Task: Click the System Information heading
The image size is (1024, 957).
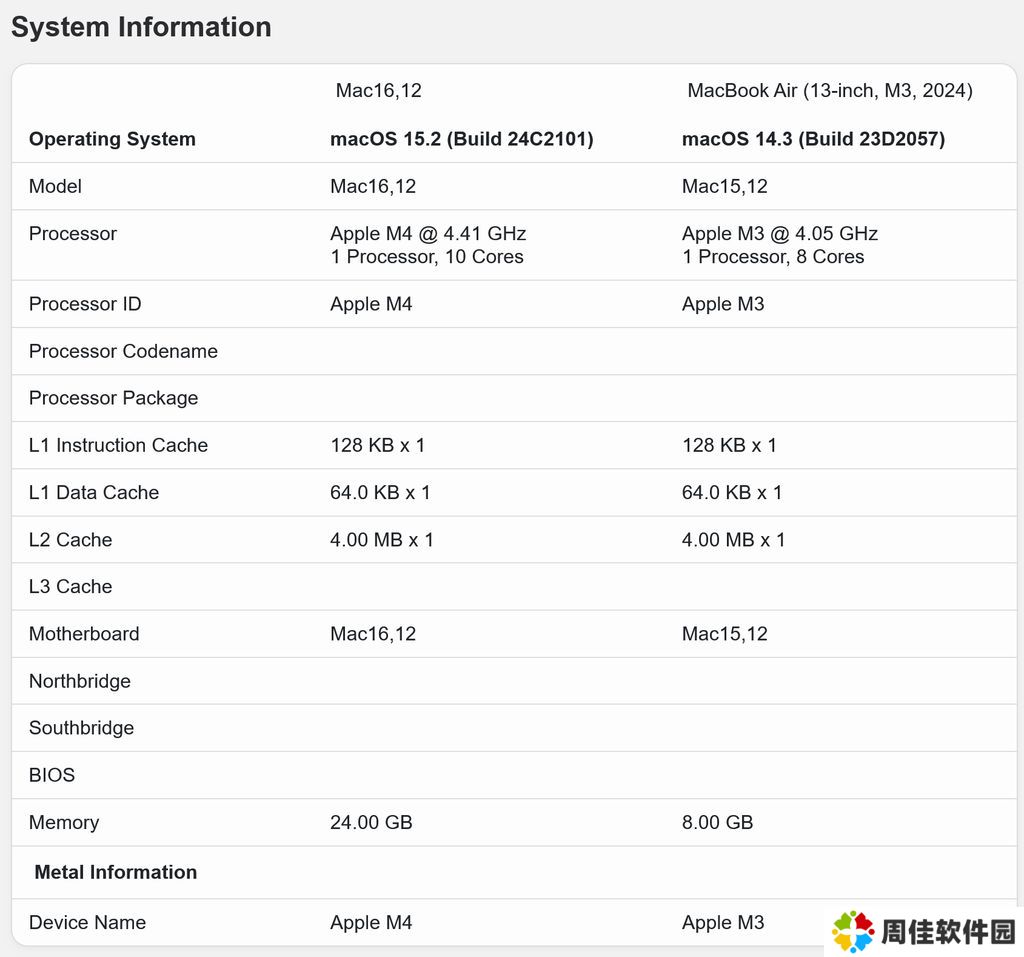Action: click(x=141, y=27)
